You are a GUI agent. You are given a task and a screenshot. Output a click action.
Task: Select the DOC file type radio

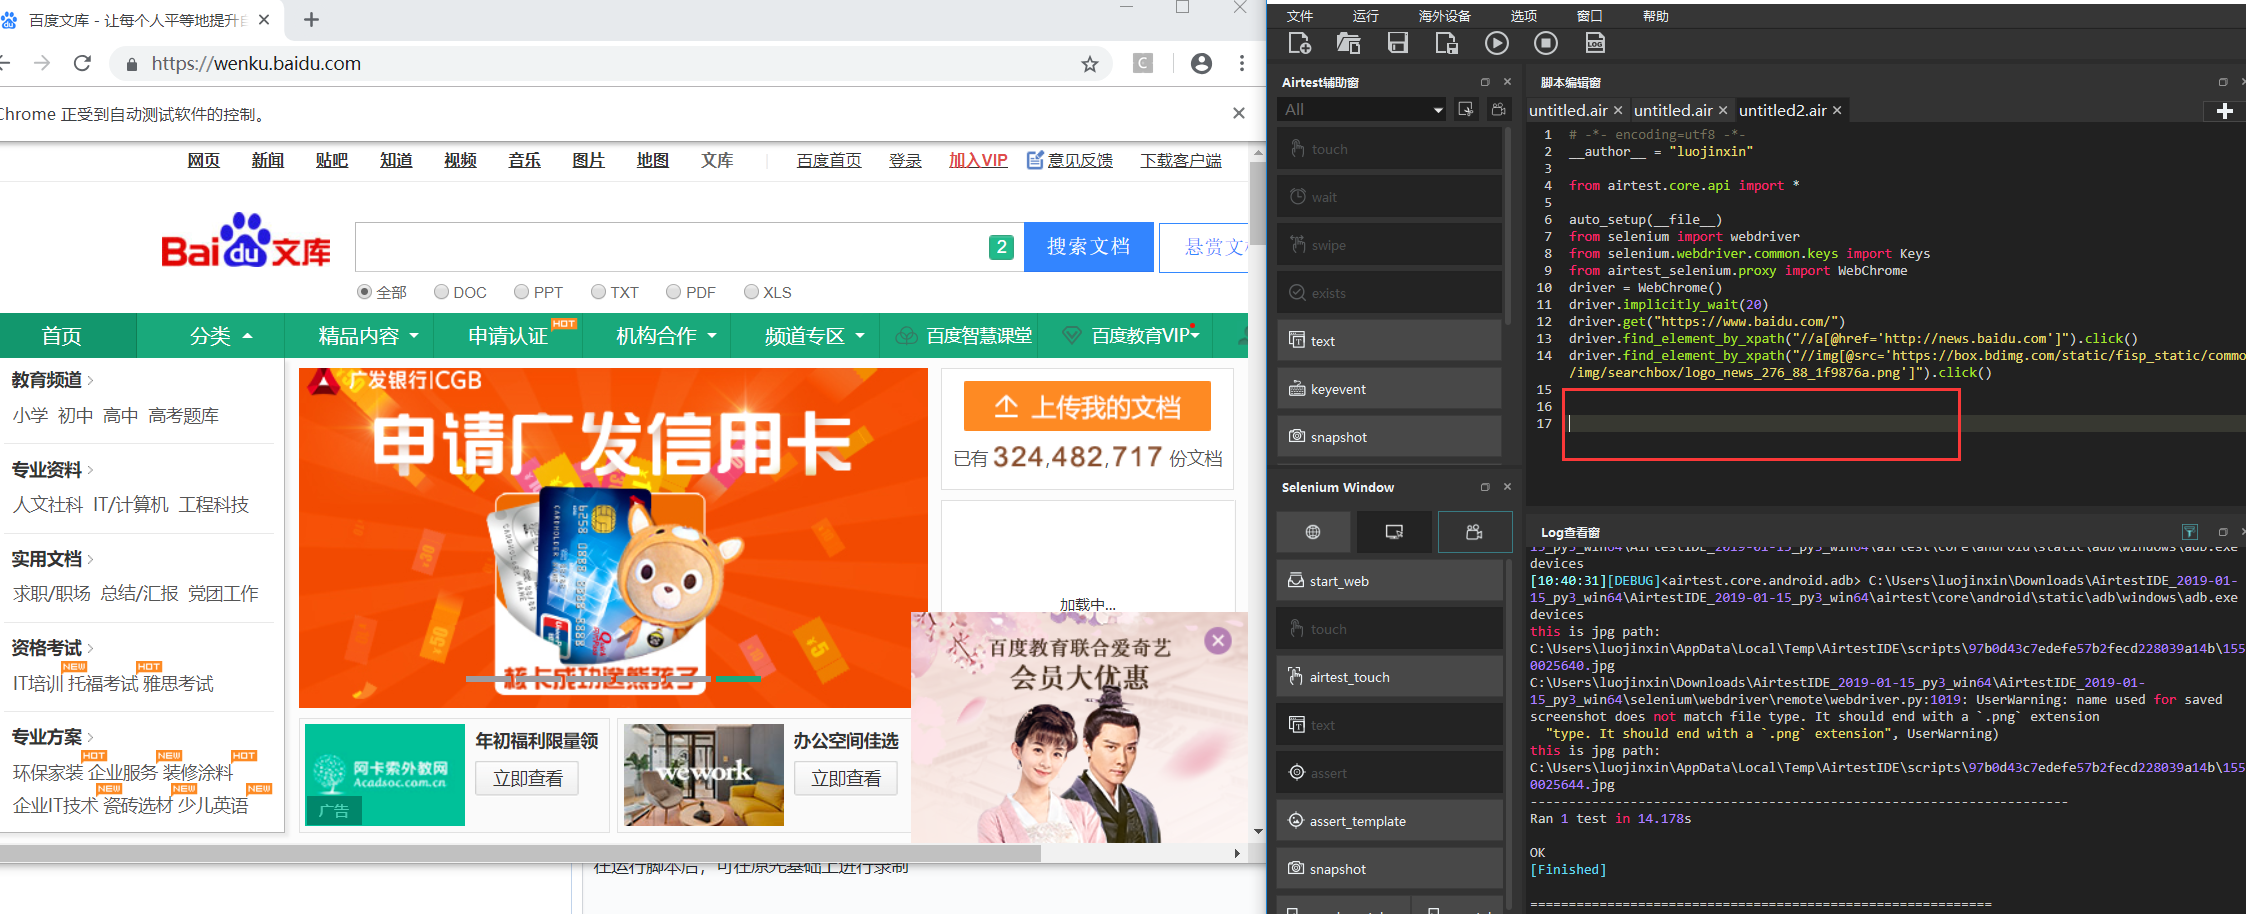pos(441,292)
